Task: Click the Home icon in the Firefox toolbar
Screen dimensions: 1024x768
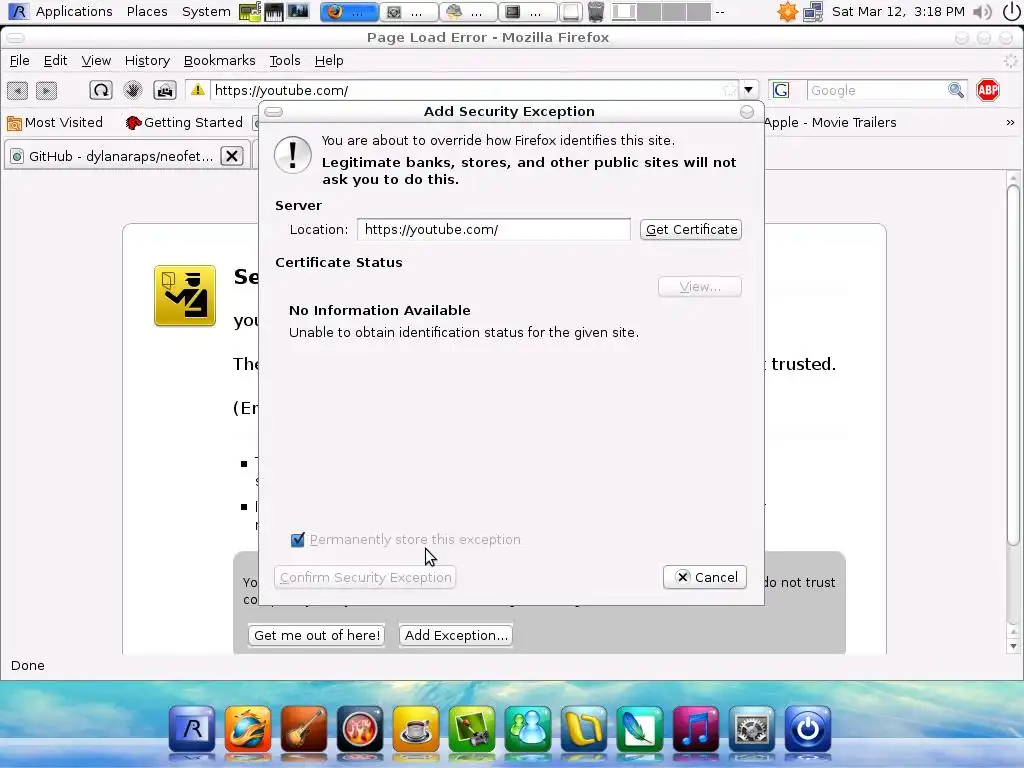Action: click(165, 90)
